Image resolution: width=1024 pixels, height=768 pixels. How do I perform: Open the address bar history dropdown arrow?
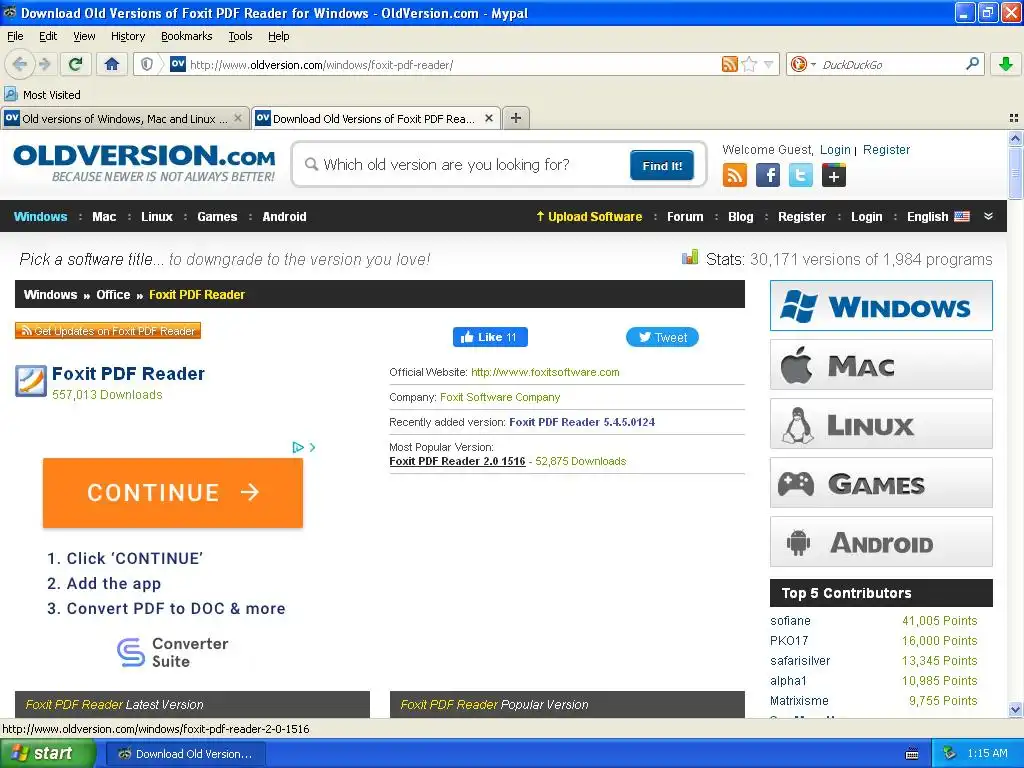point(769,64)
